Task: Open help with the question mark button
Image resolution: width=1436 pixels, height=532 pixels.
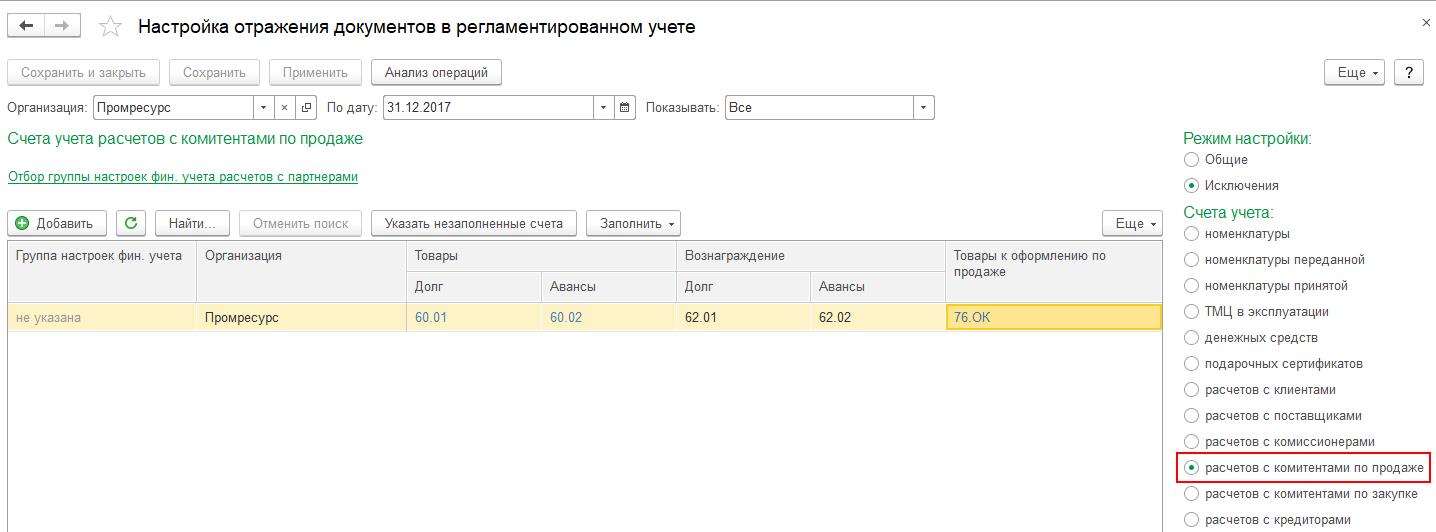Action: [1409, 72]
